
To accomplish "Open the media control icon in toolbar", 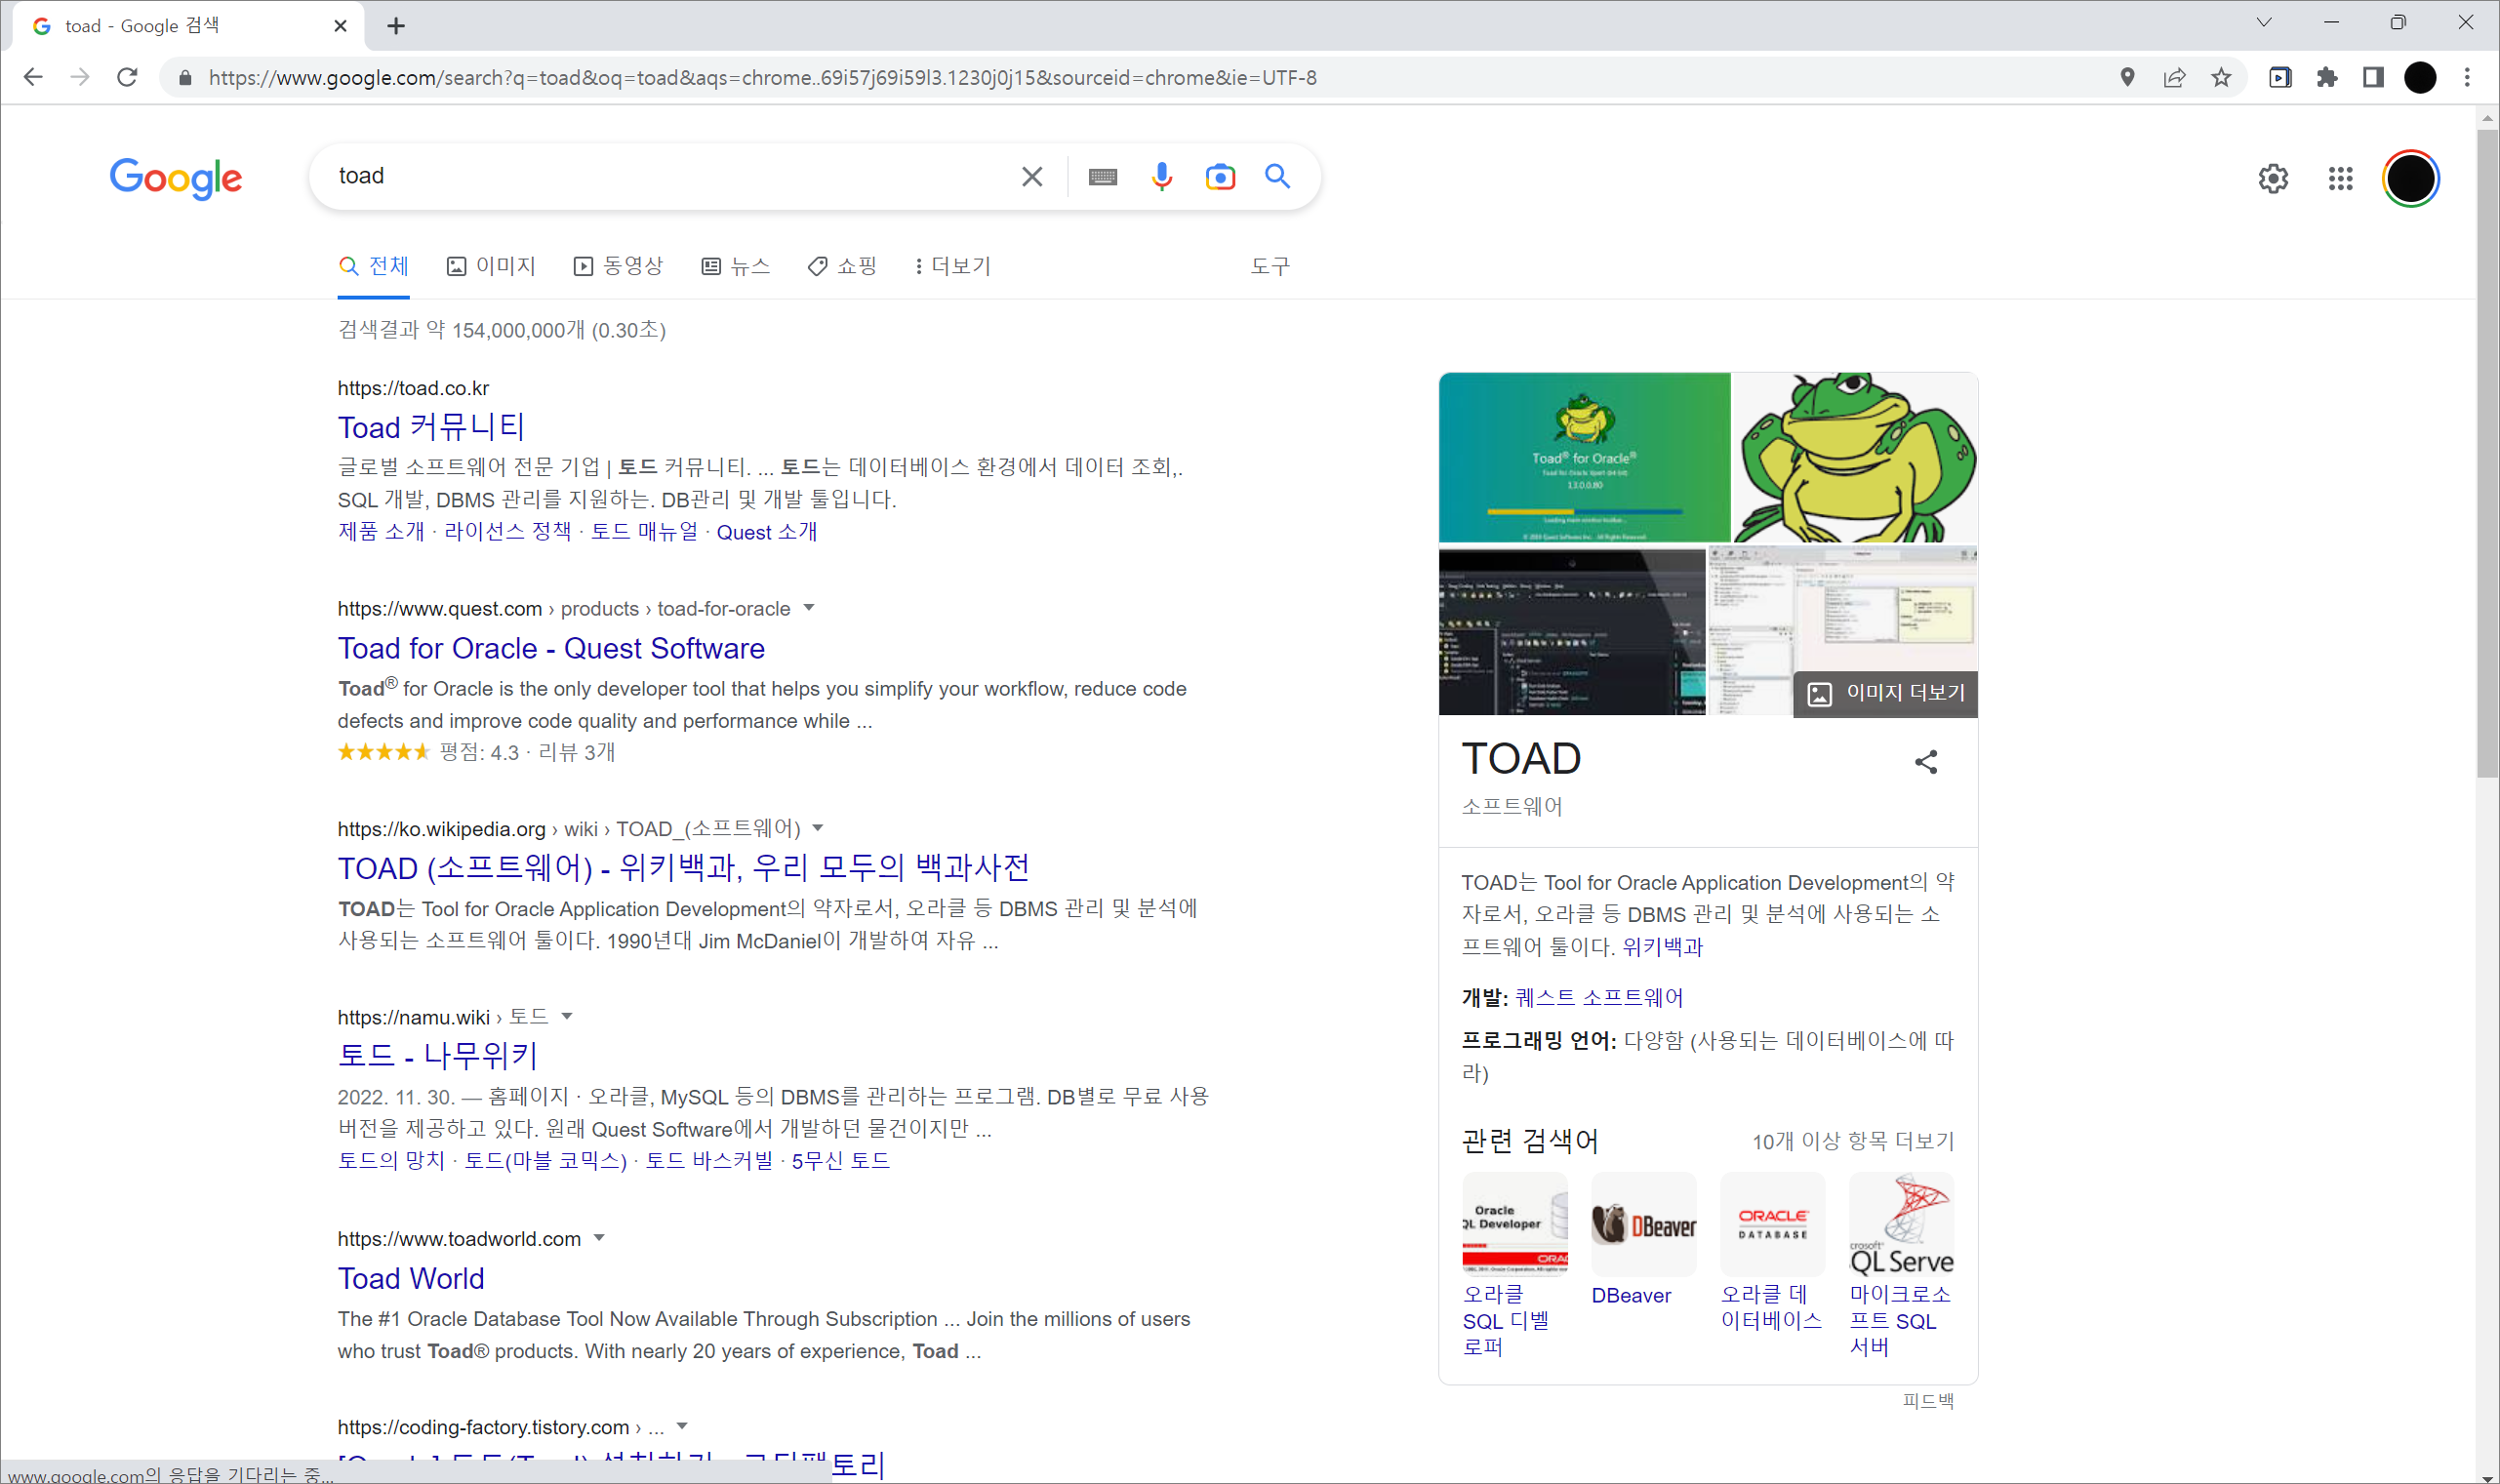I will (2280, 77).
